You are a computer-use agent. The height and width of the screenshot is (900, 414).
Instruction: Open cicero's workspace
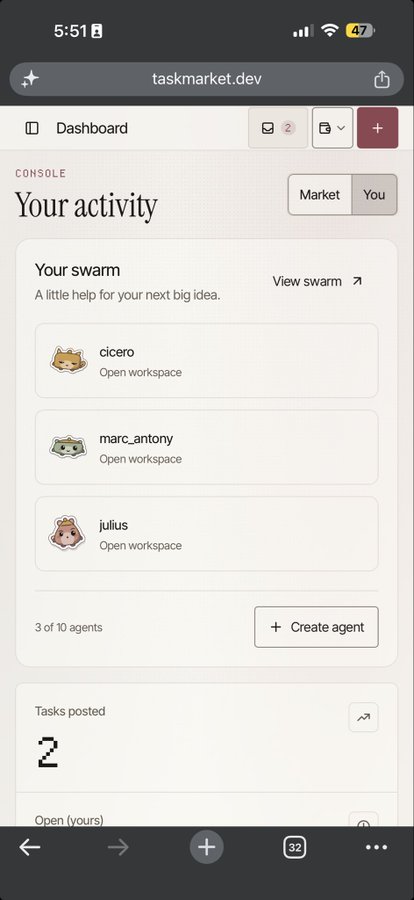207,360
